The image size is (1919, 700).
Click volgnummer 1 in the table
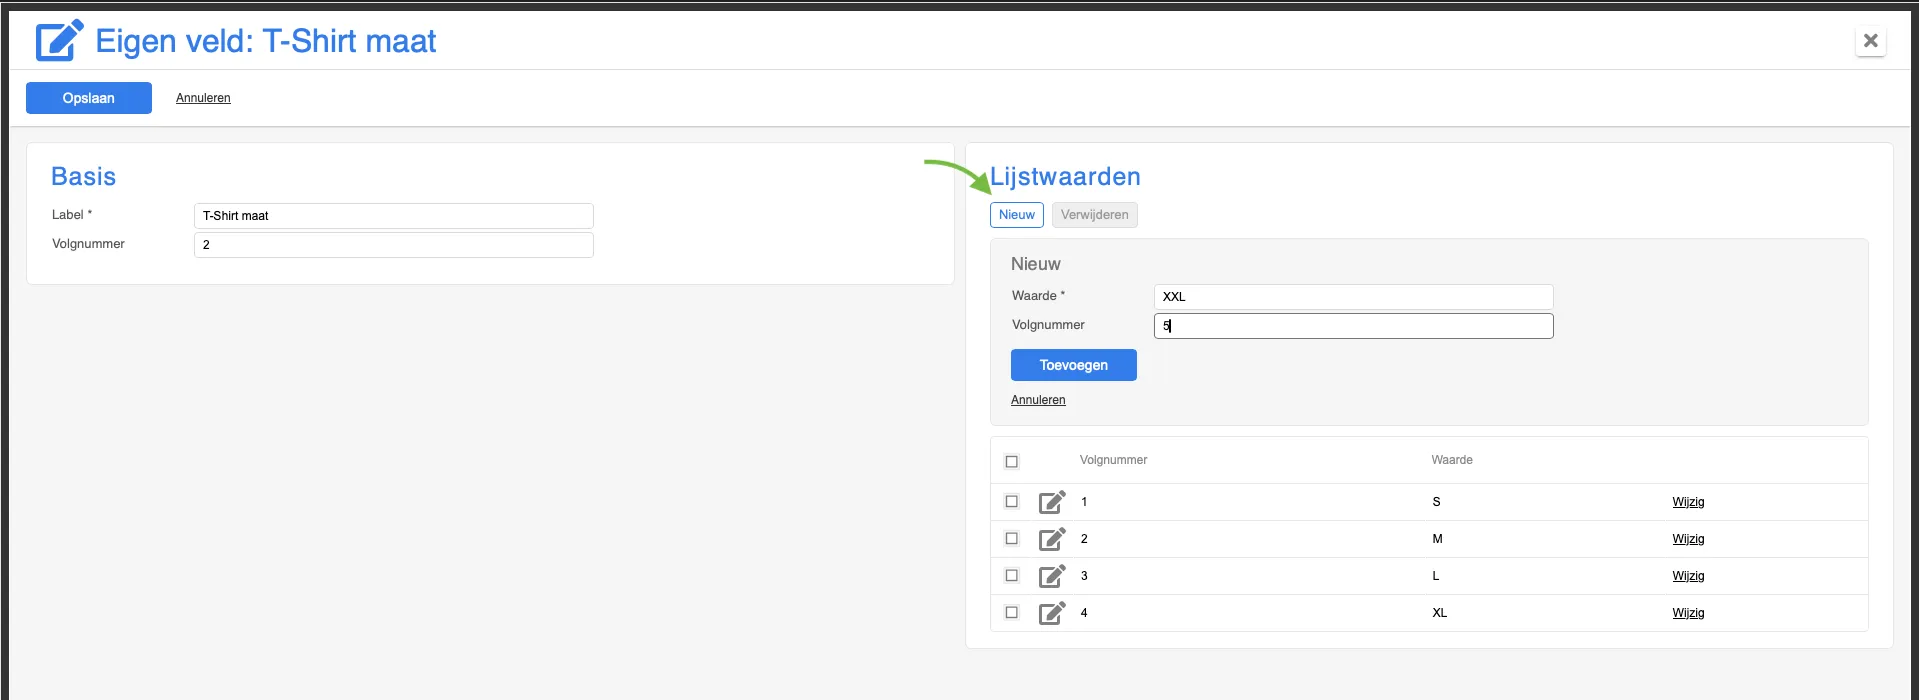[x=1084, y=502]
